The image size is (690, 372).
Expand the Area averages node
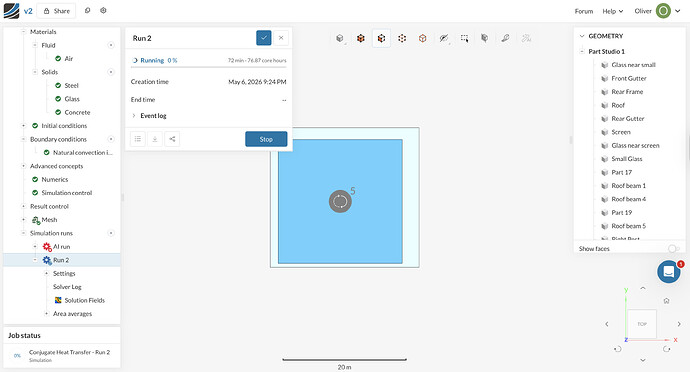47,313
